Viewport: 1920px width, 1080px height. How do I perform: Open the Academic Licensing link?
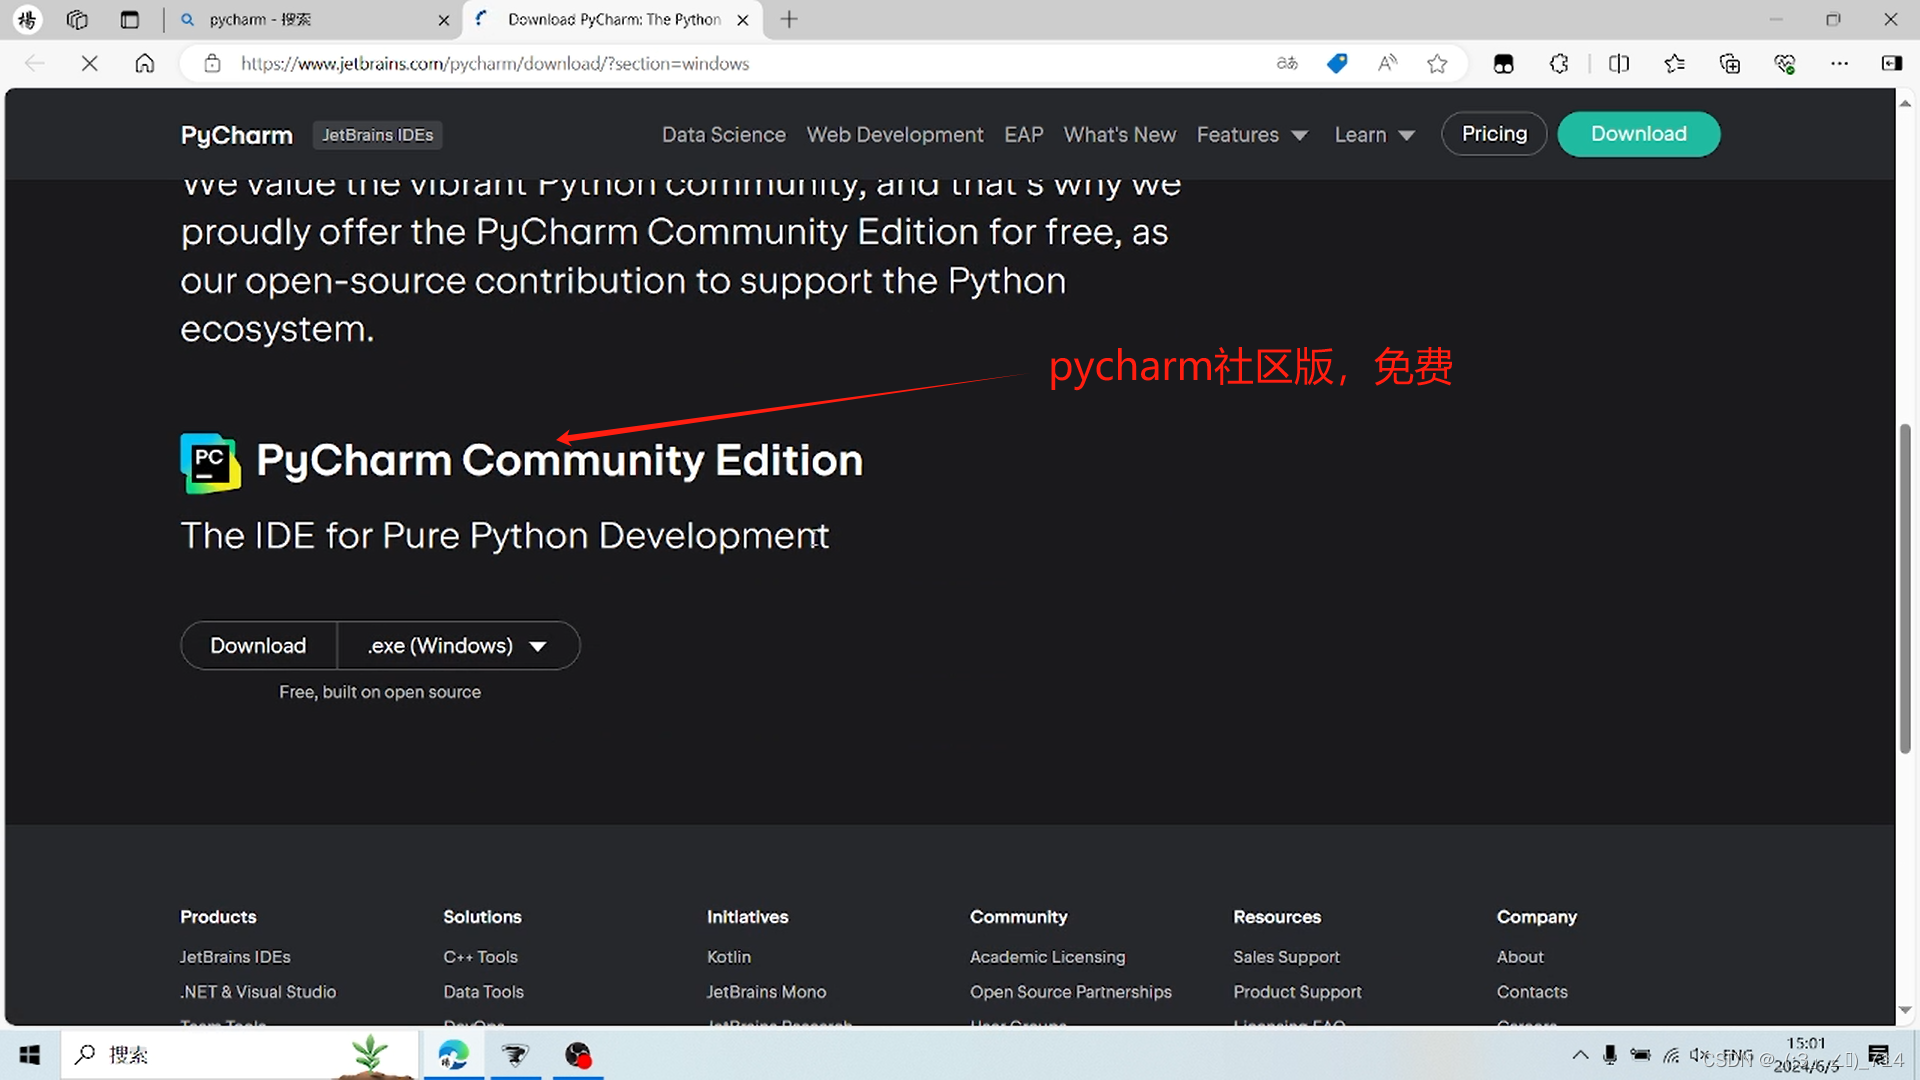click(x=1047, y=957)
